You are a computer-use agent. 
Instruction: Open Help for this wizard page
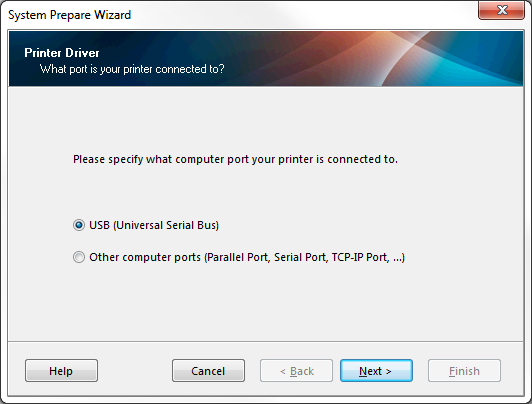[x=61, y=371]
